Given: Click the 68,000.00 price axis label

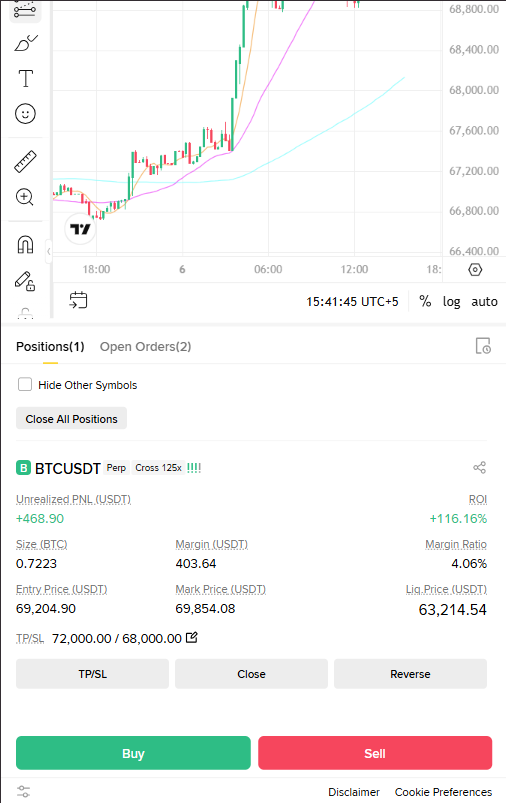Looking at the screenshot, I should pyautogui.click(x=474, y=90).
